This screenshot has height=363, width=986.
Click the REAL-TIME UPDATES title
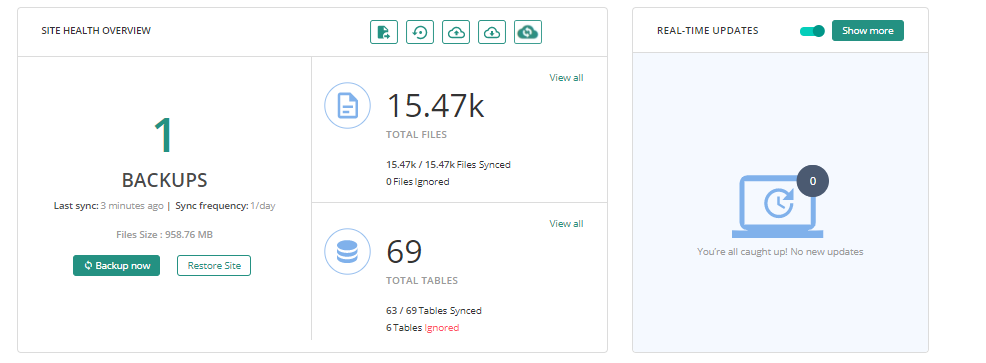coord(707,31)
